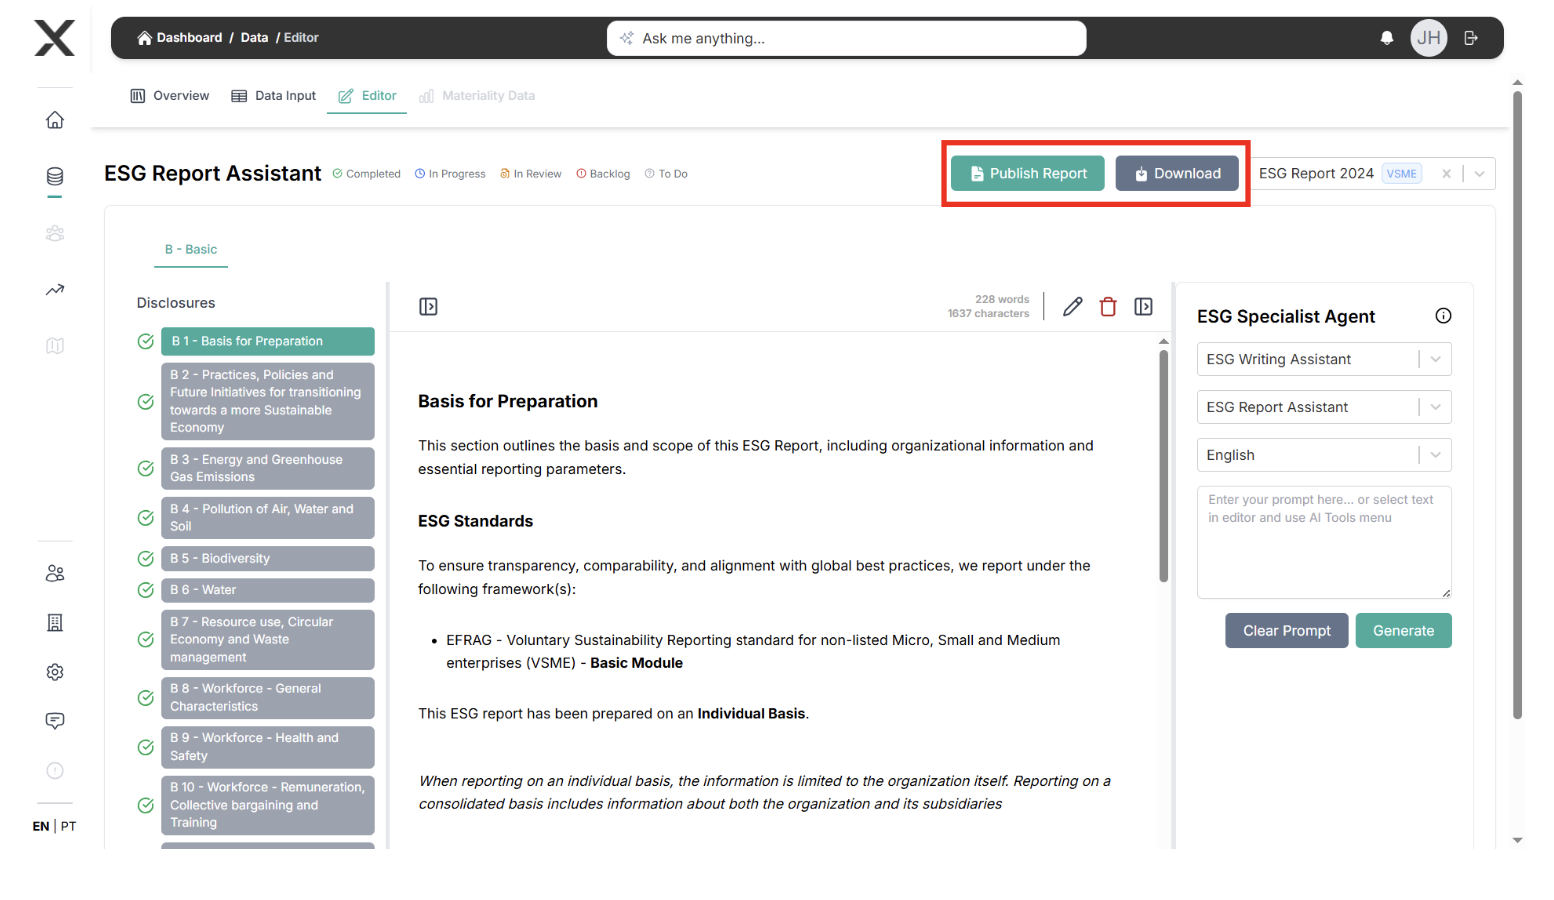Select the B - Basic tab
Viewport: 1554px width, 900px height.
(x=191, y=249)
